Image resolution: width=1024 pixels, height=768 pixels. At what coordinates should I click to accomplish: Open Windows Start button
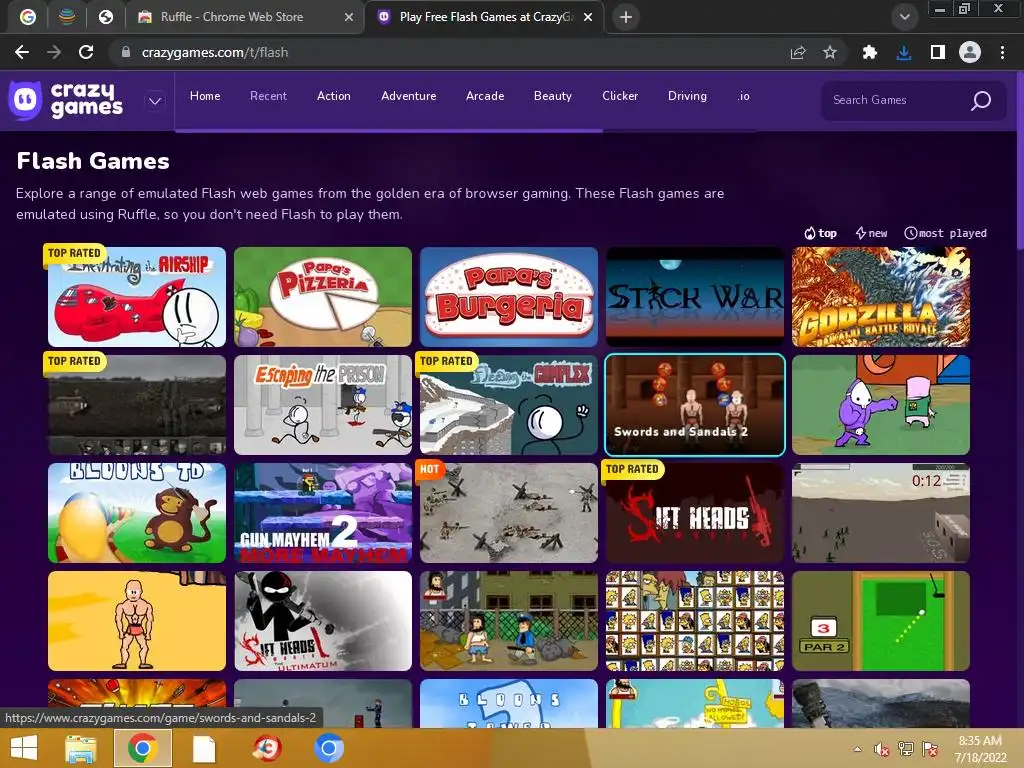pyautogui.click(x=24, y=748)
